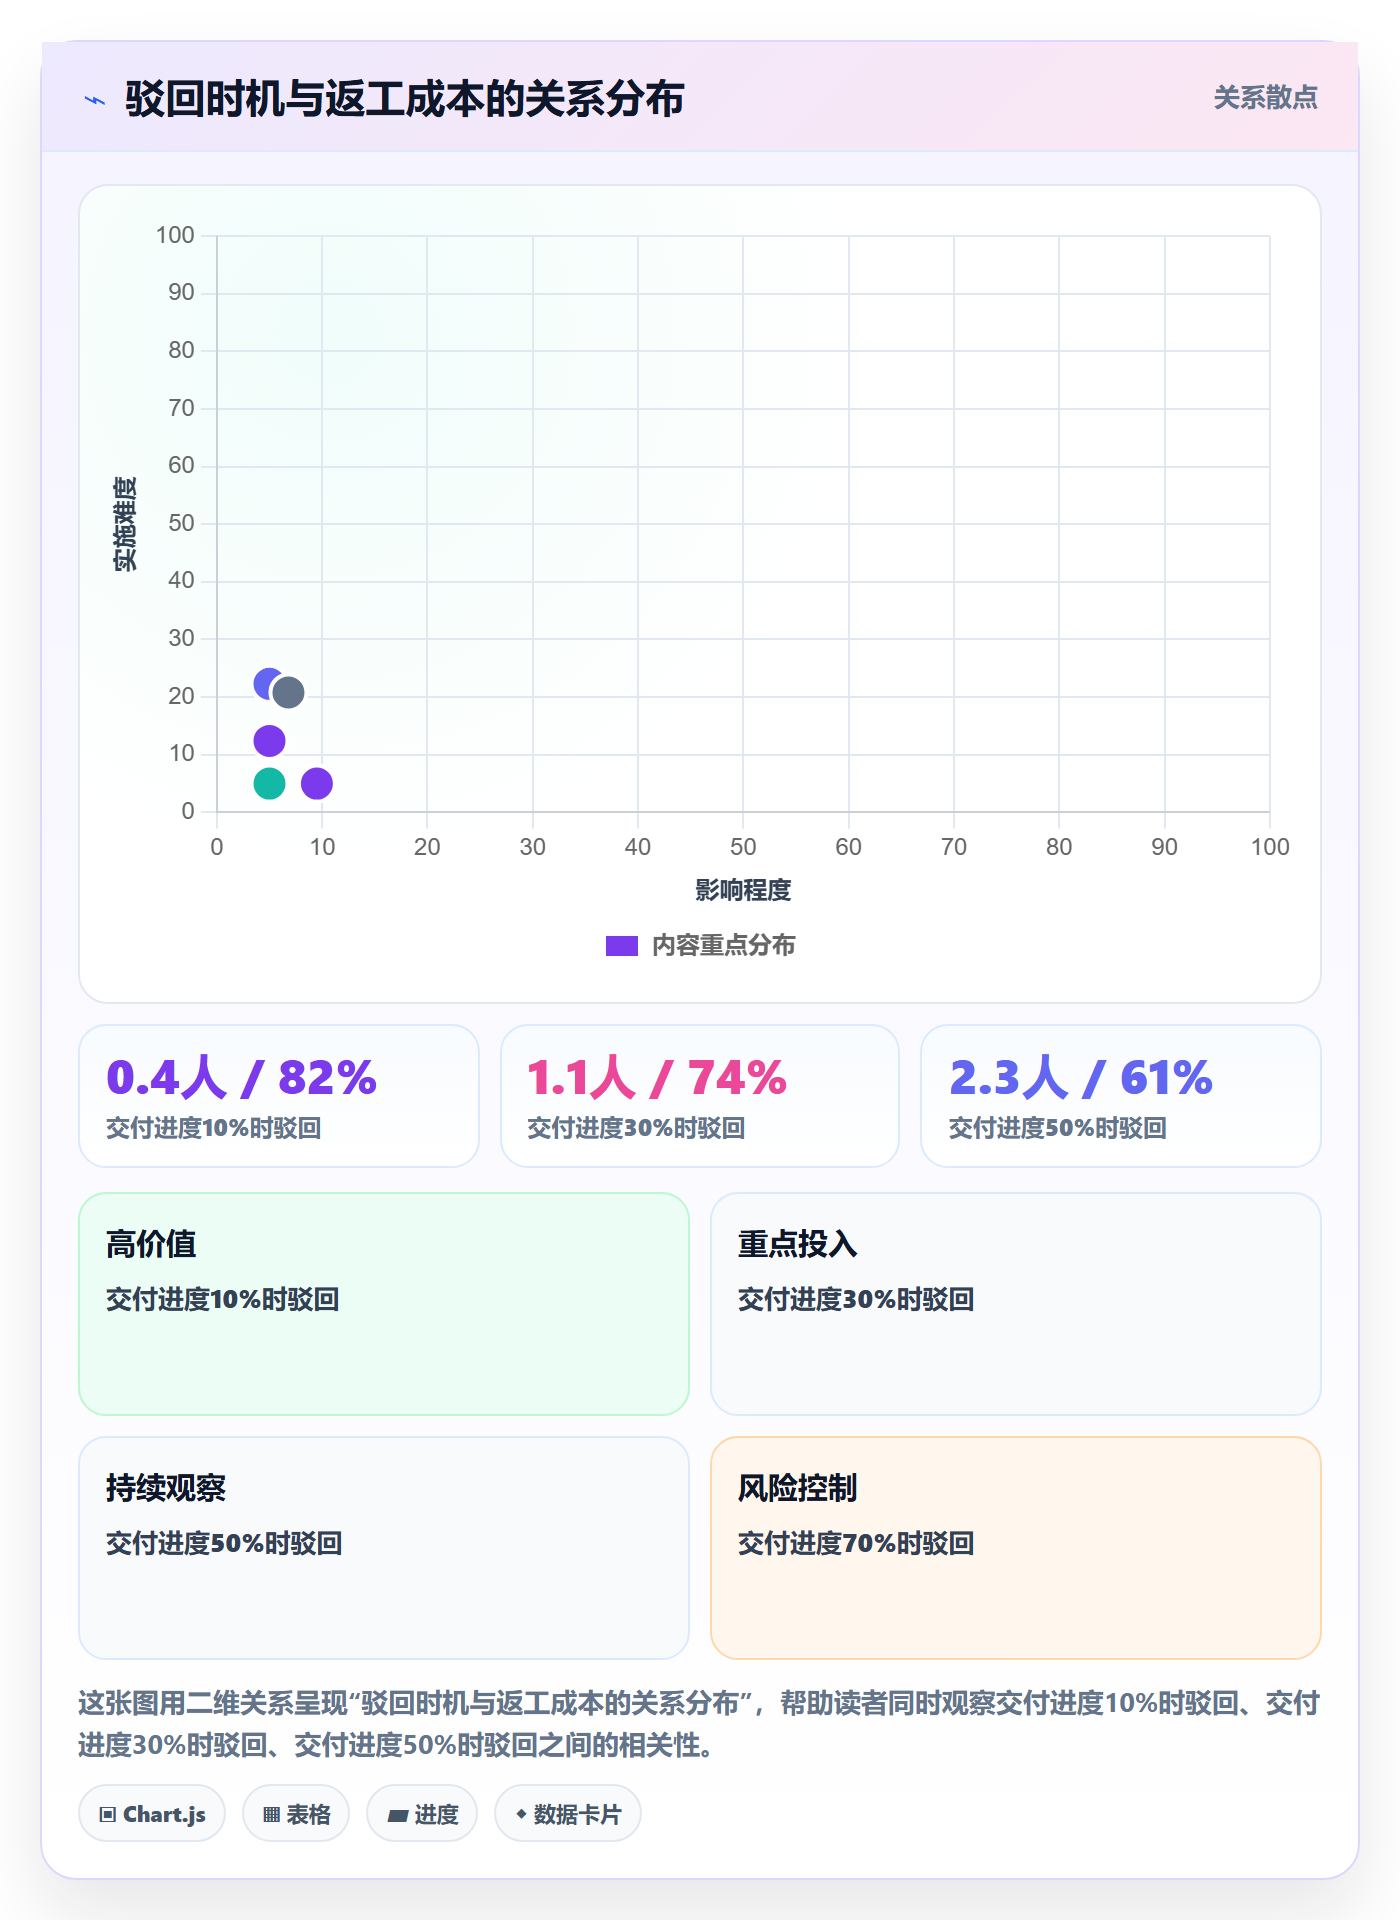Viewport: 1400px width, 1920px height.
Task: Toggle the 内容重点分布 legend color swatch
Action: (x=622, y=946)
